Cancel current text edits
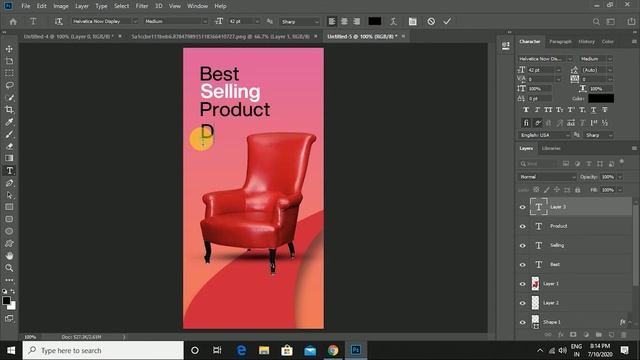 pos(431,21)
